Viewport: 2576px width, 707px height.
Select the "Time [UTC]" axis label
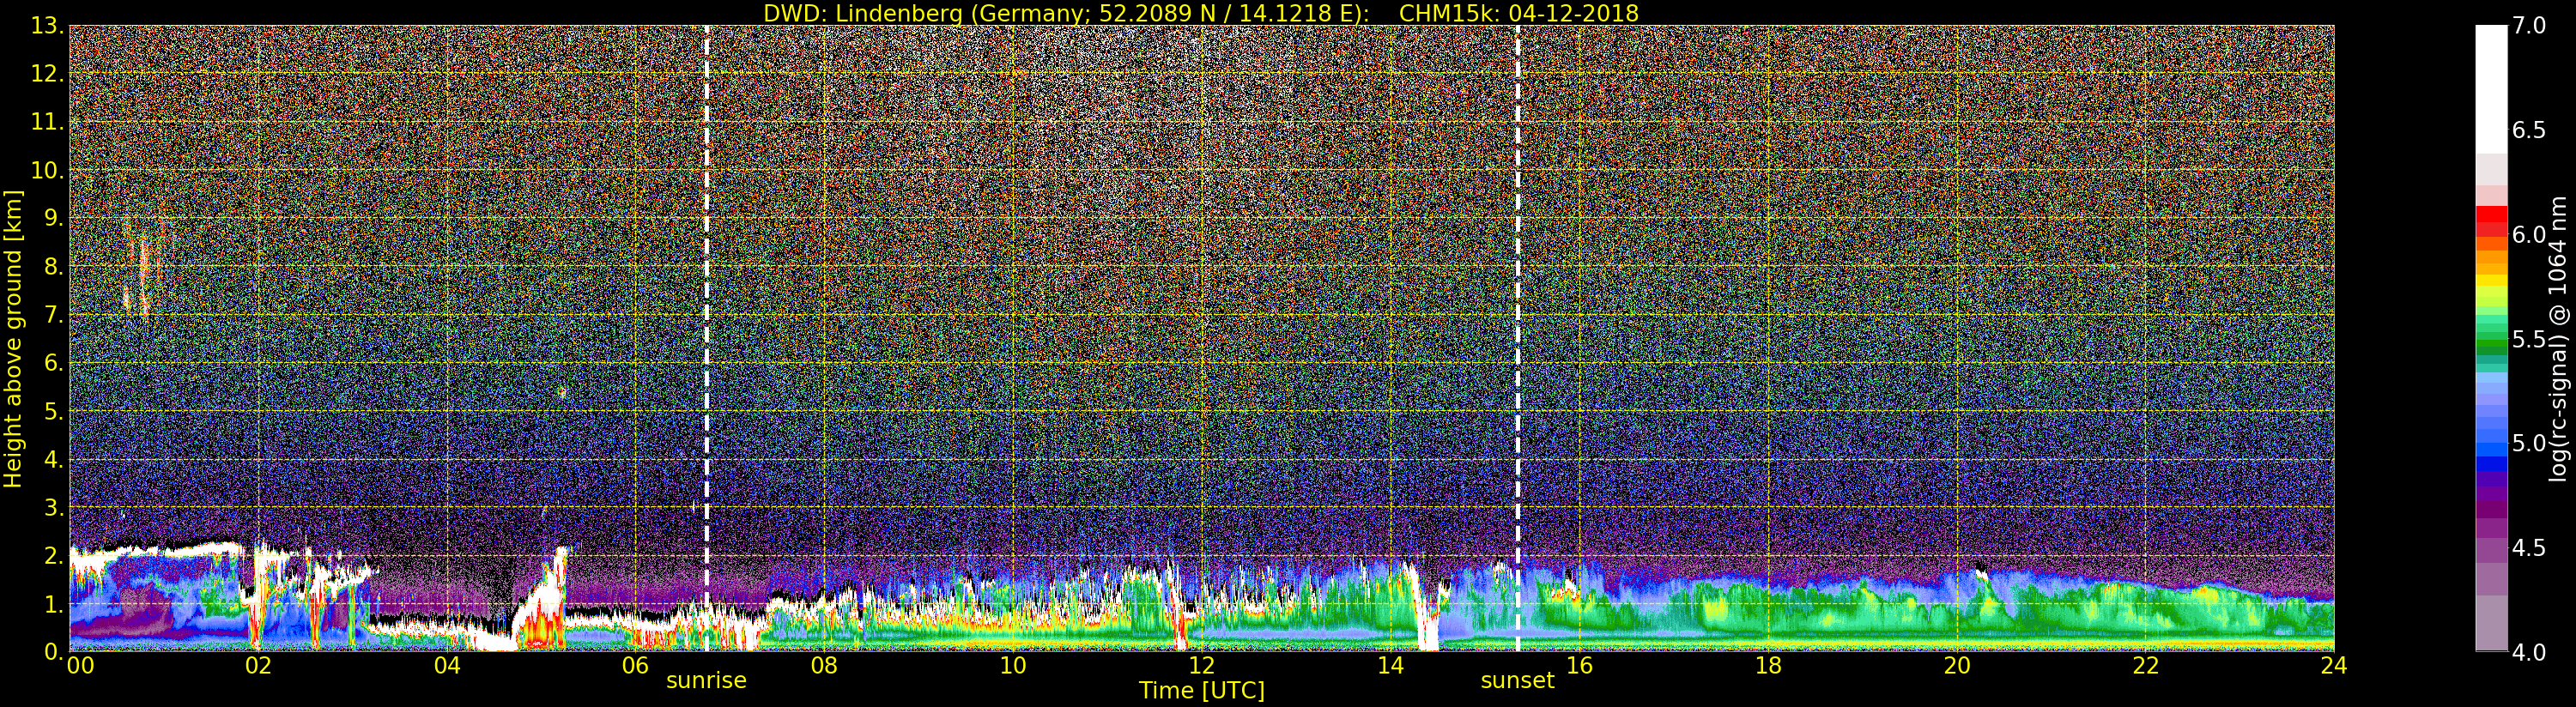pyautogui.click(x=1202, y=690)
